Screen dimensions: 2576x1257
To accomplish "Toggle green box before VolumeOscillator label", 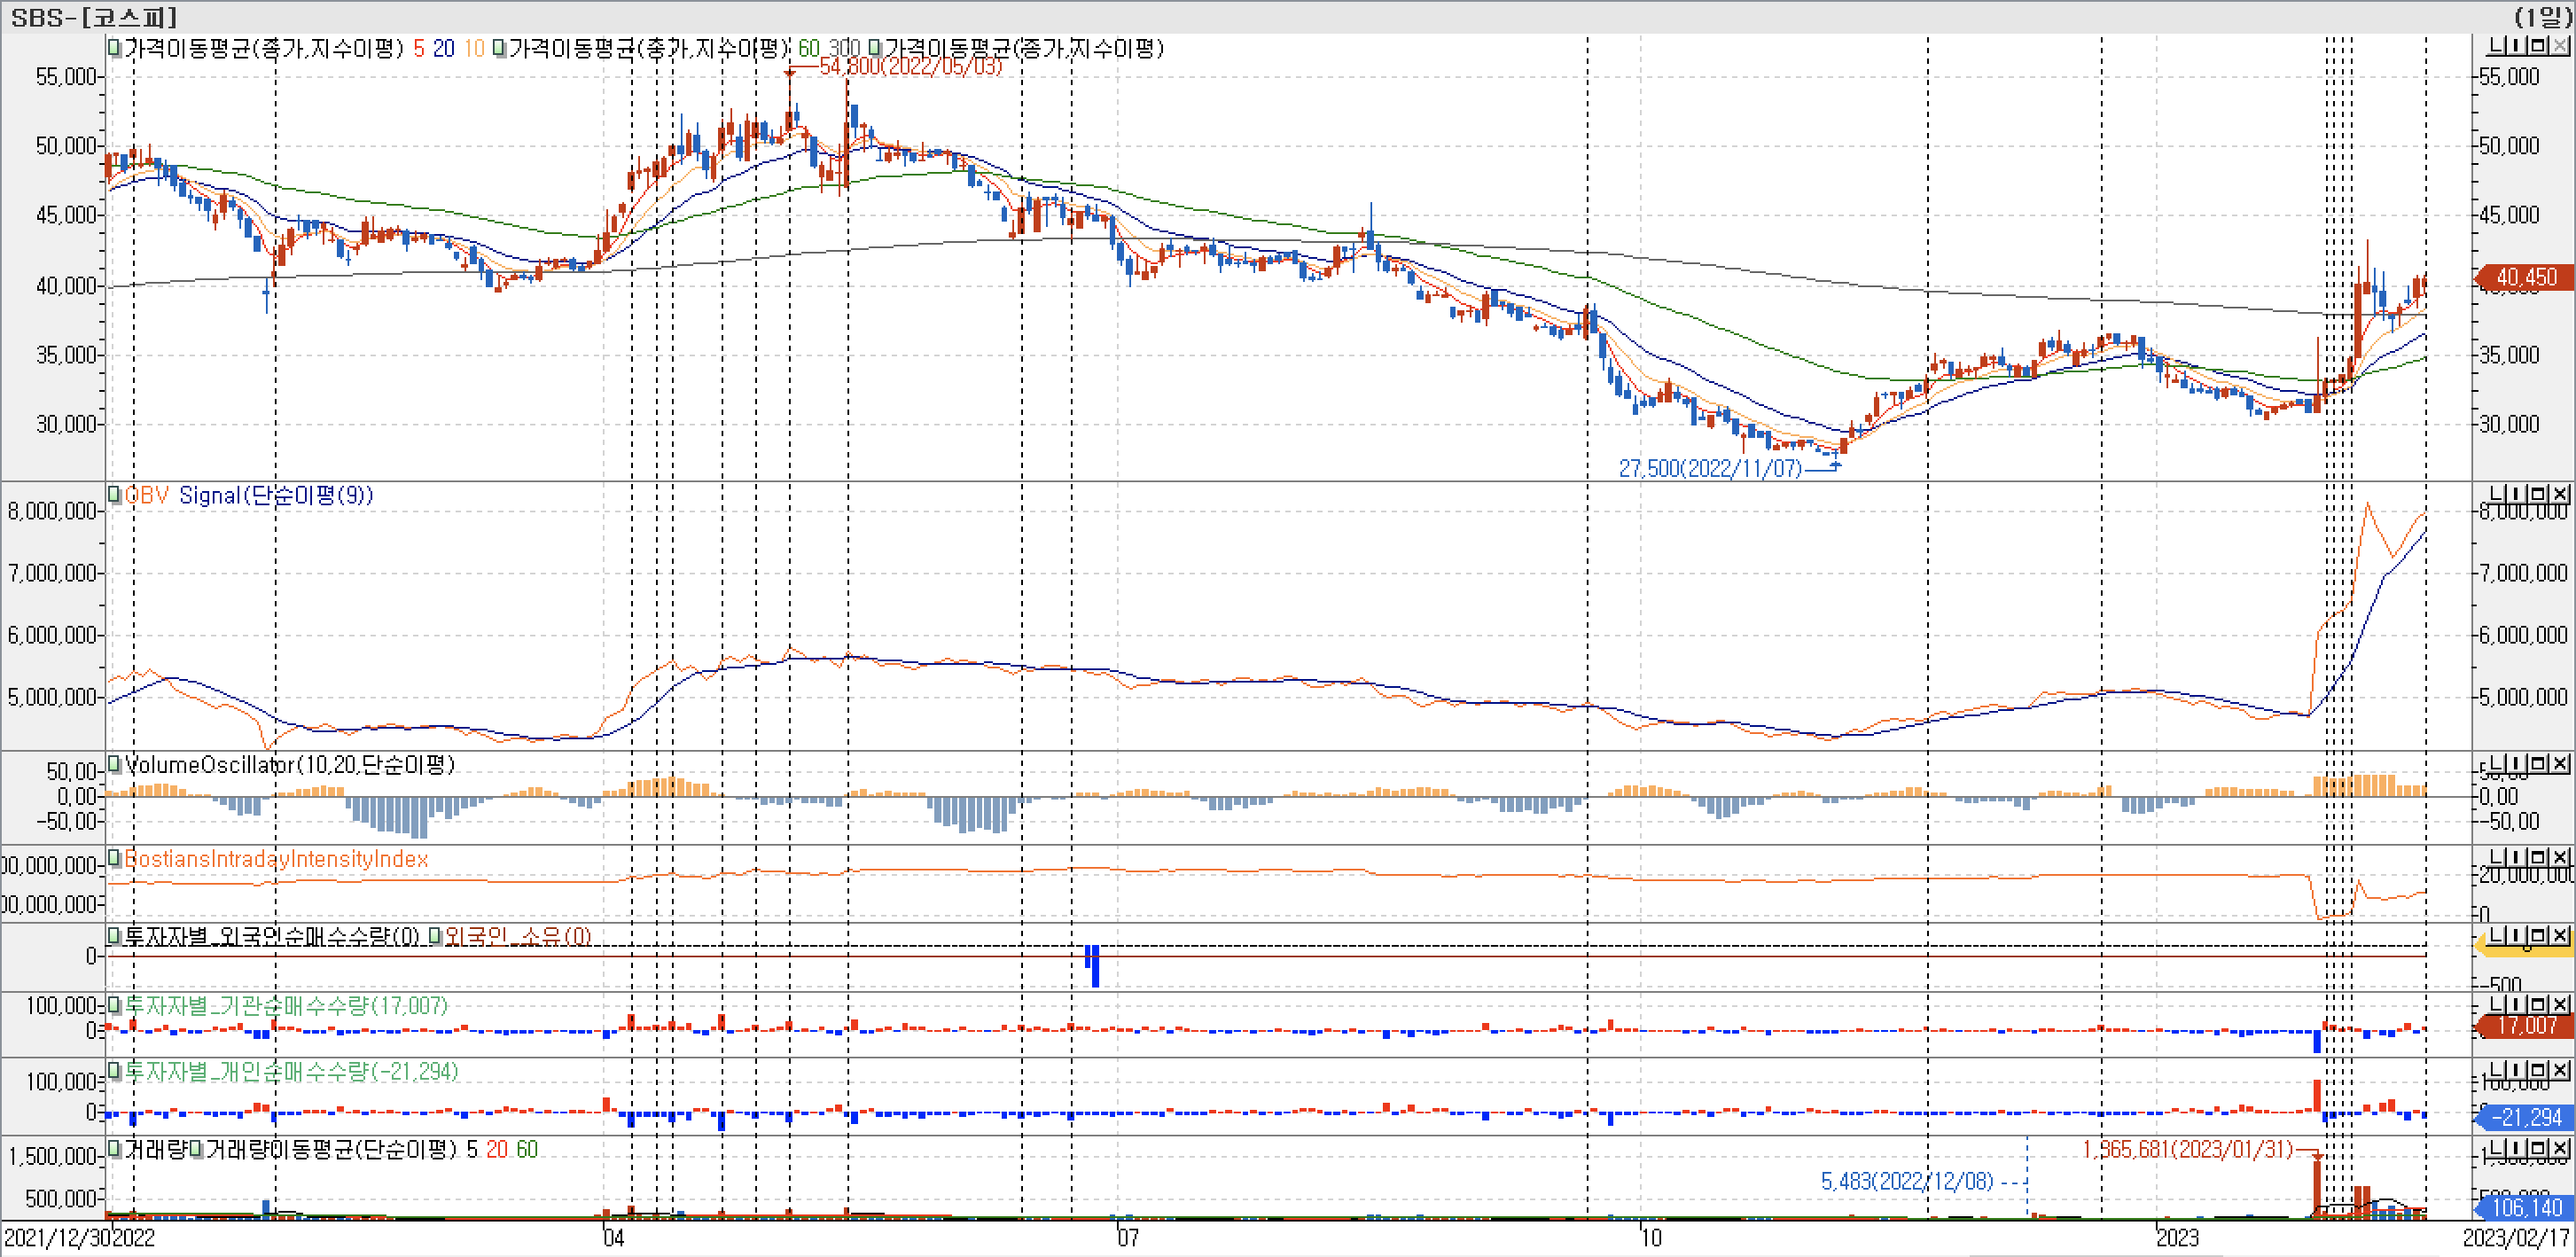I will click(115, 765).
